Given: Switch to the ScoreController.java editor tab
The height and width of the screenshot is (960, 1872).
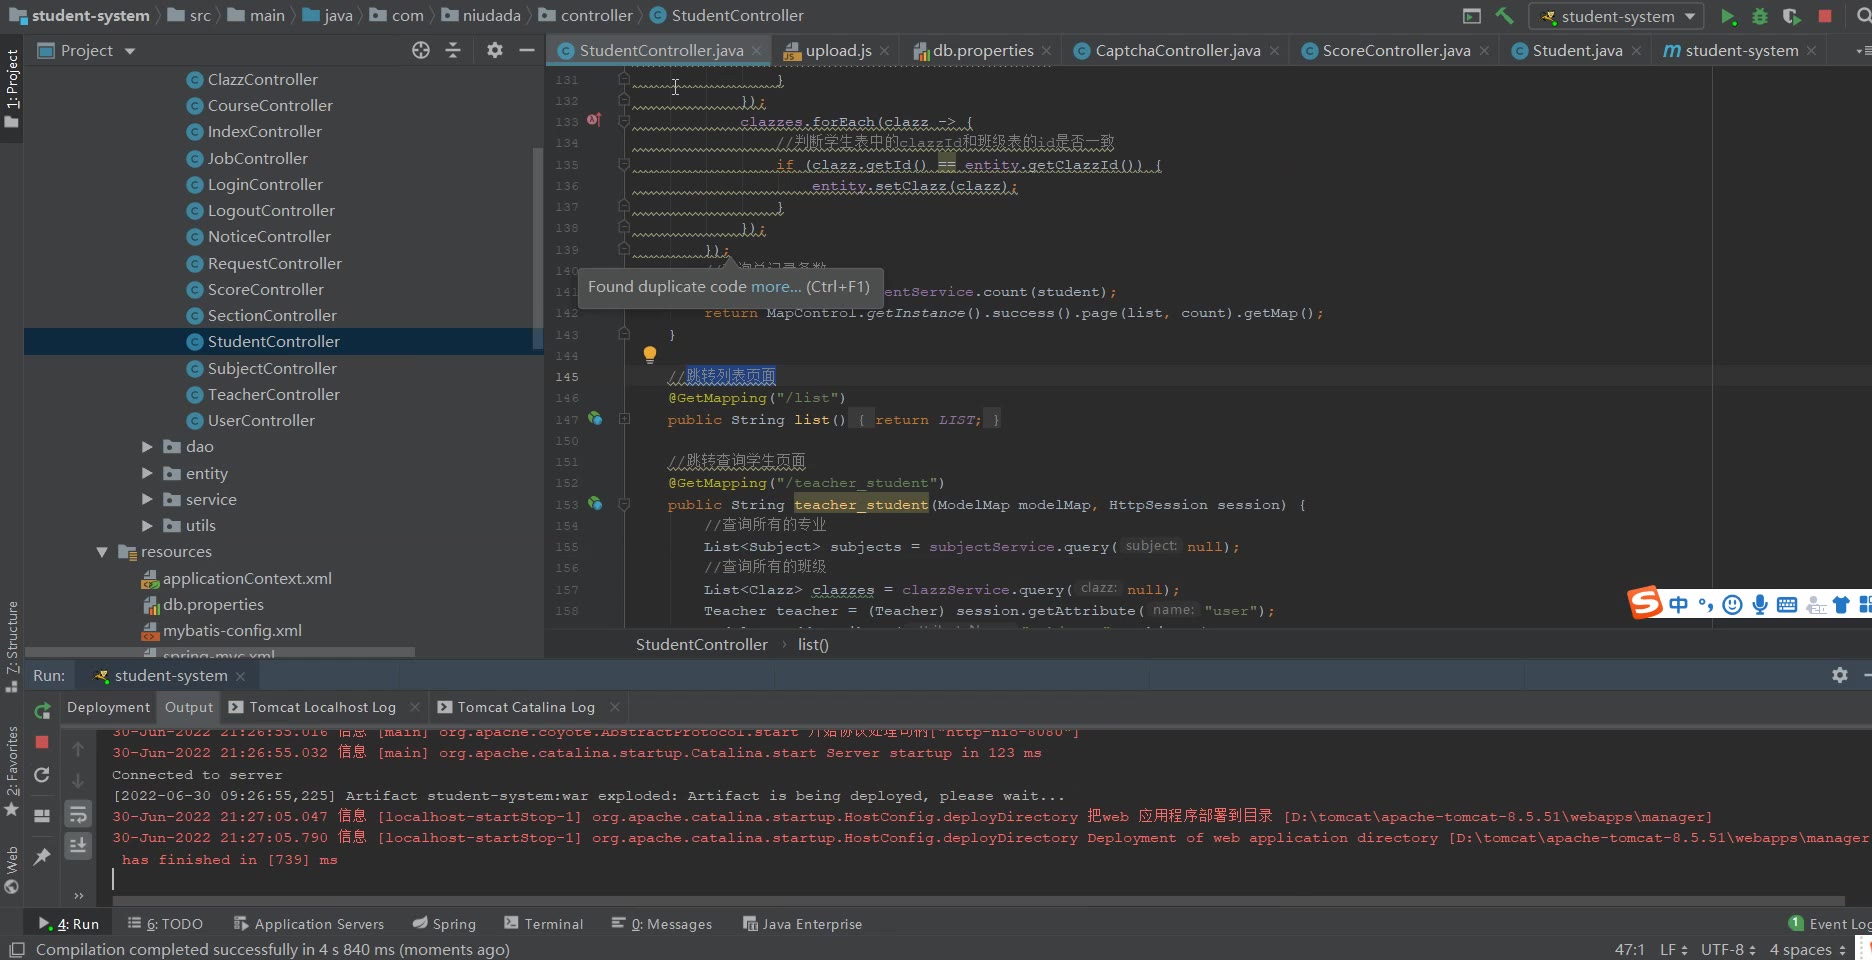Looking at the screenshot, I should pos(1396,50).
